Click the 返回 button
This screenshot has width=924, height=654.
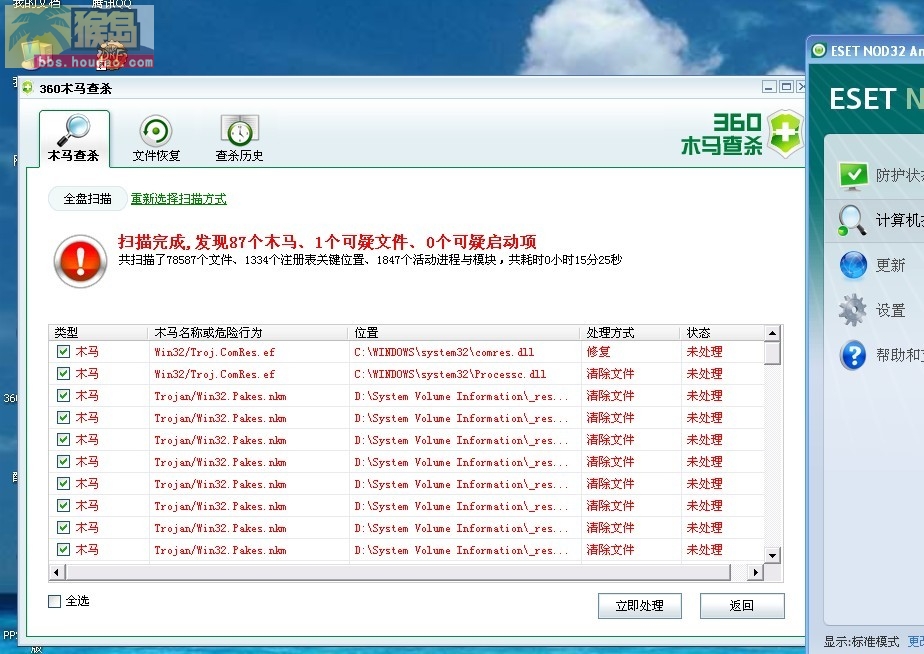(x=742, y=606)
